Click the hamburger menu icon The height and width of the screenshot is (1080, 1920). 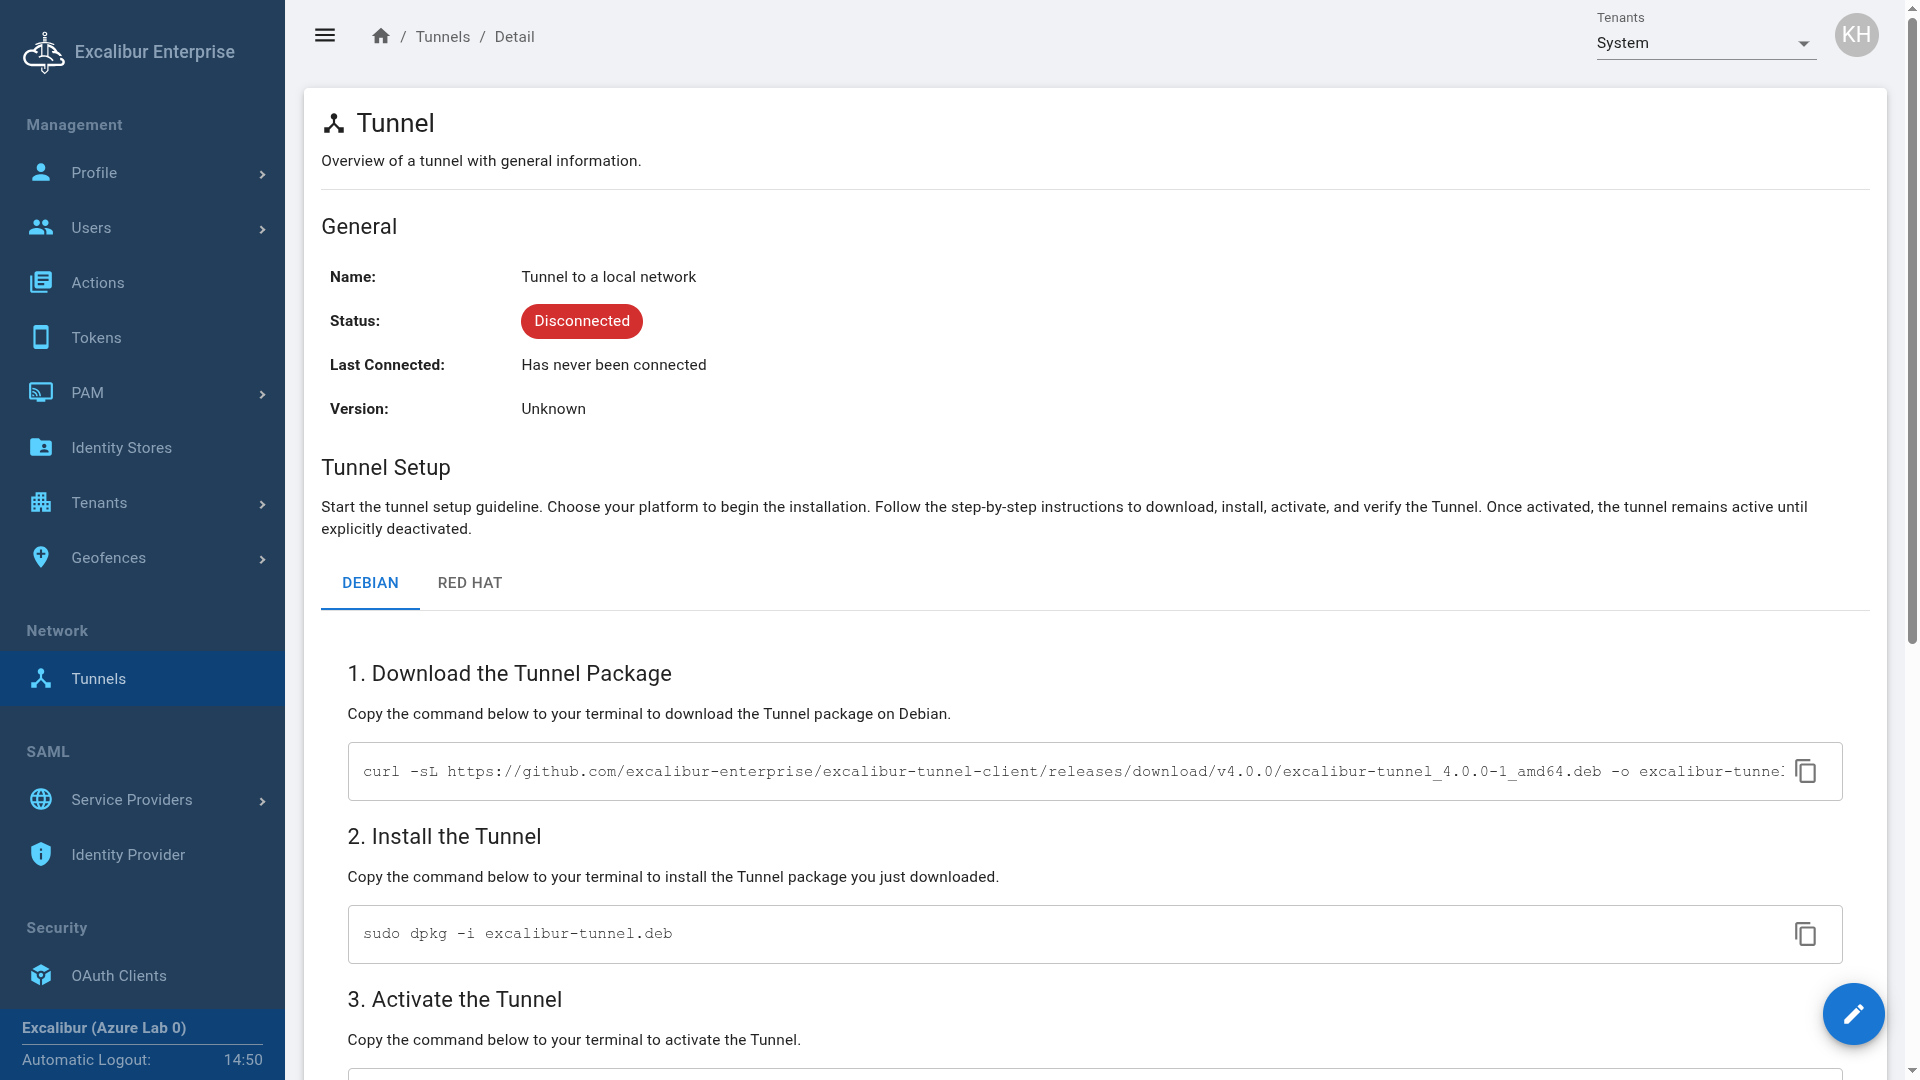point(325,36)
